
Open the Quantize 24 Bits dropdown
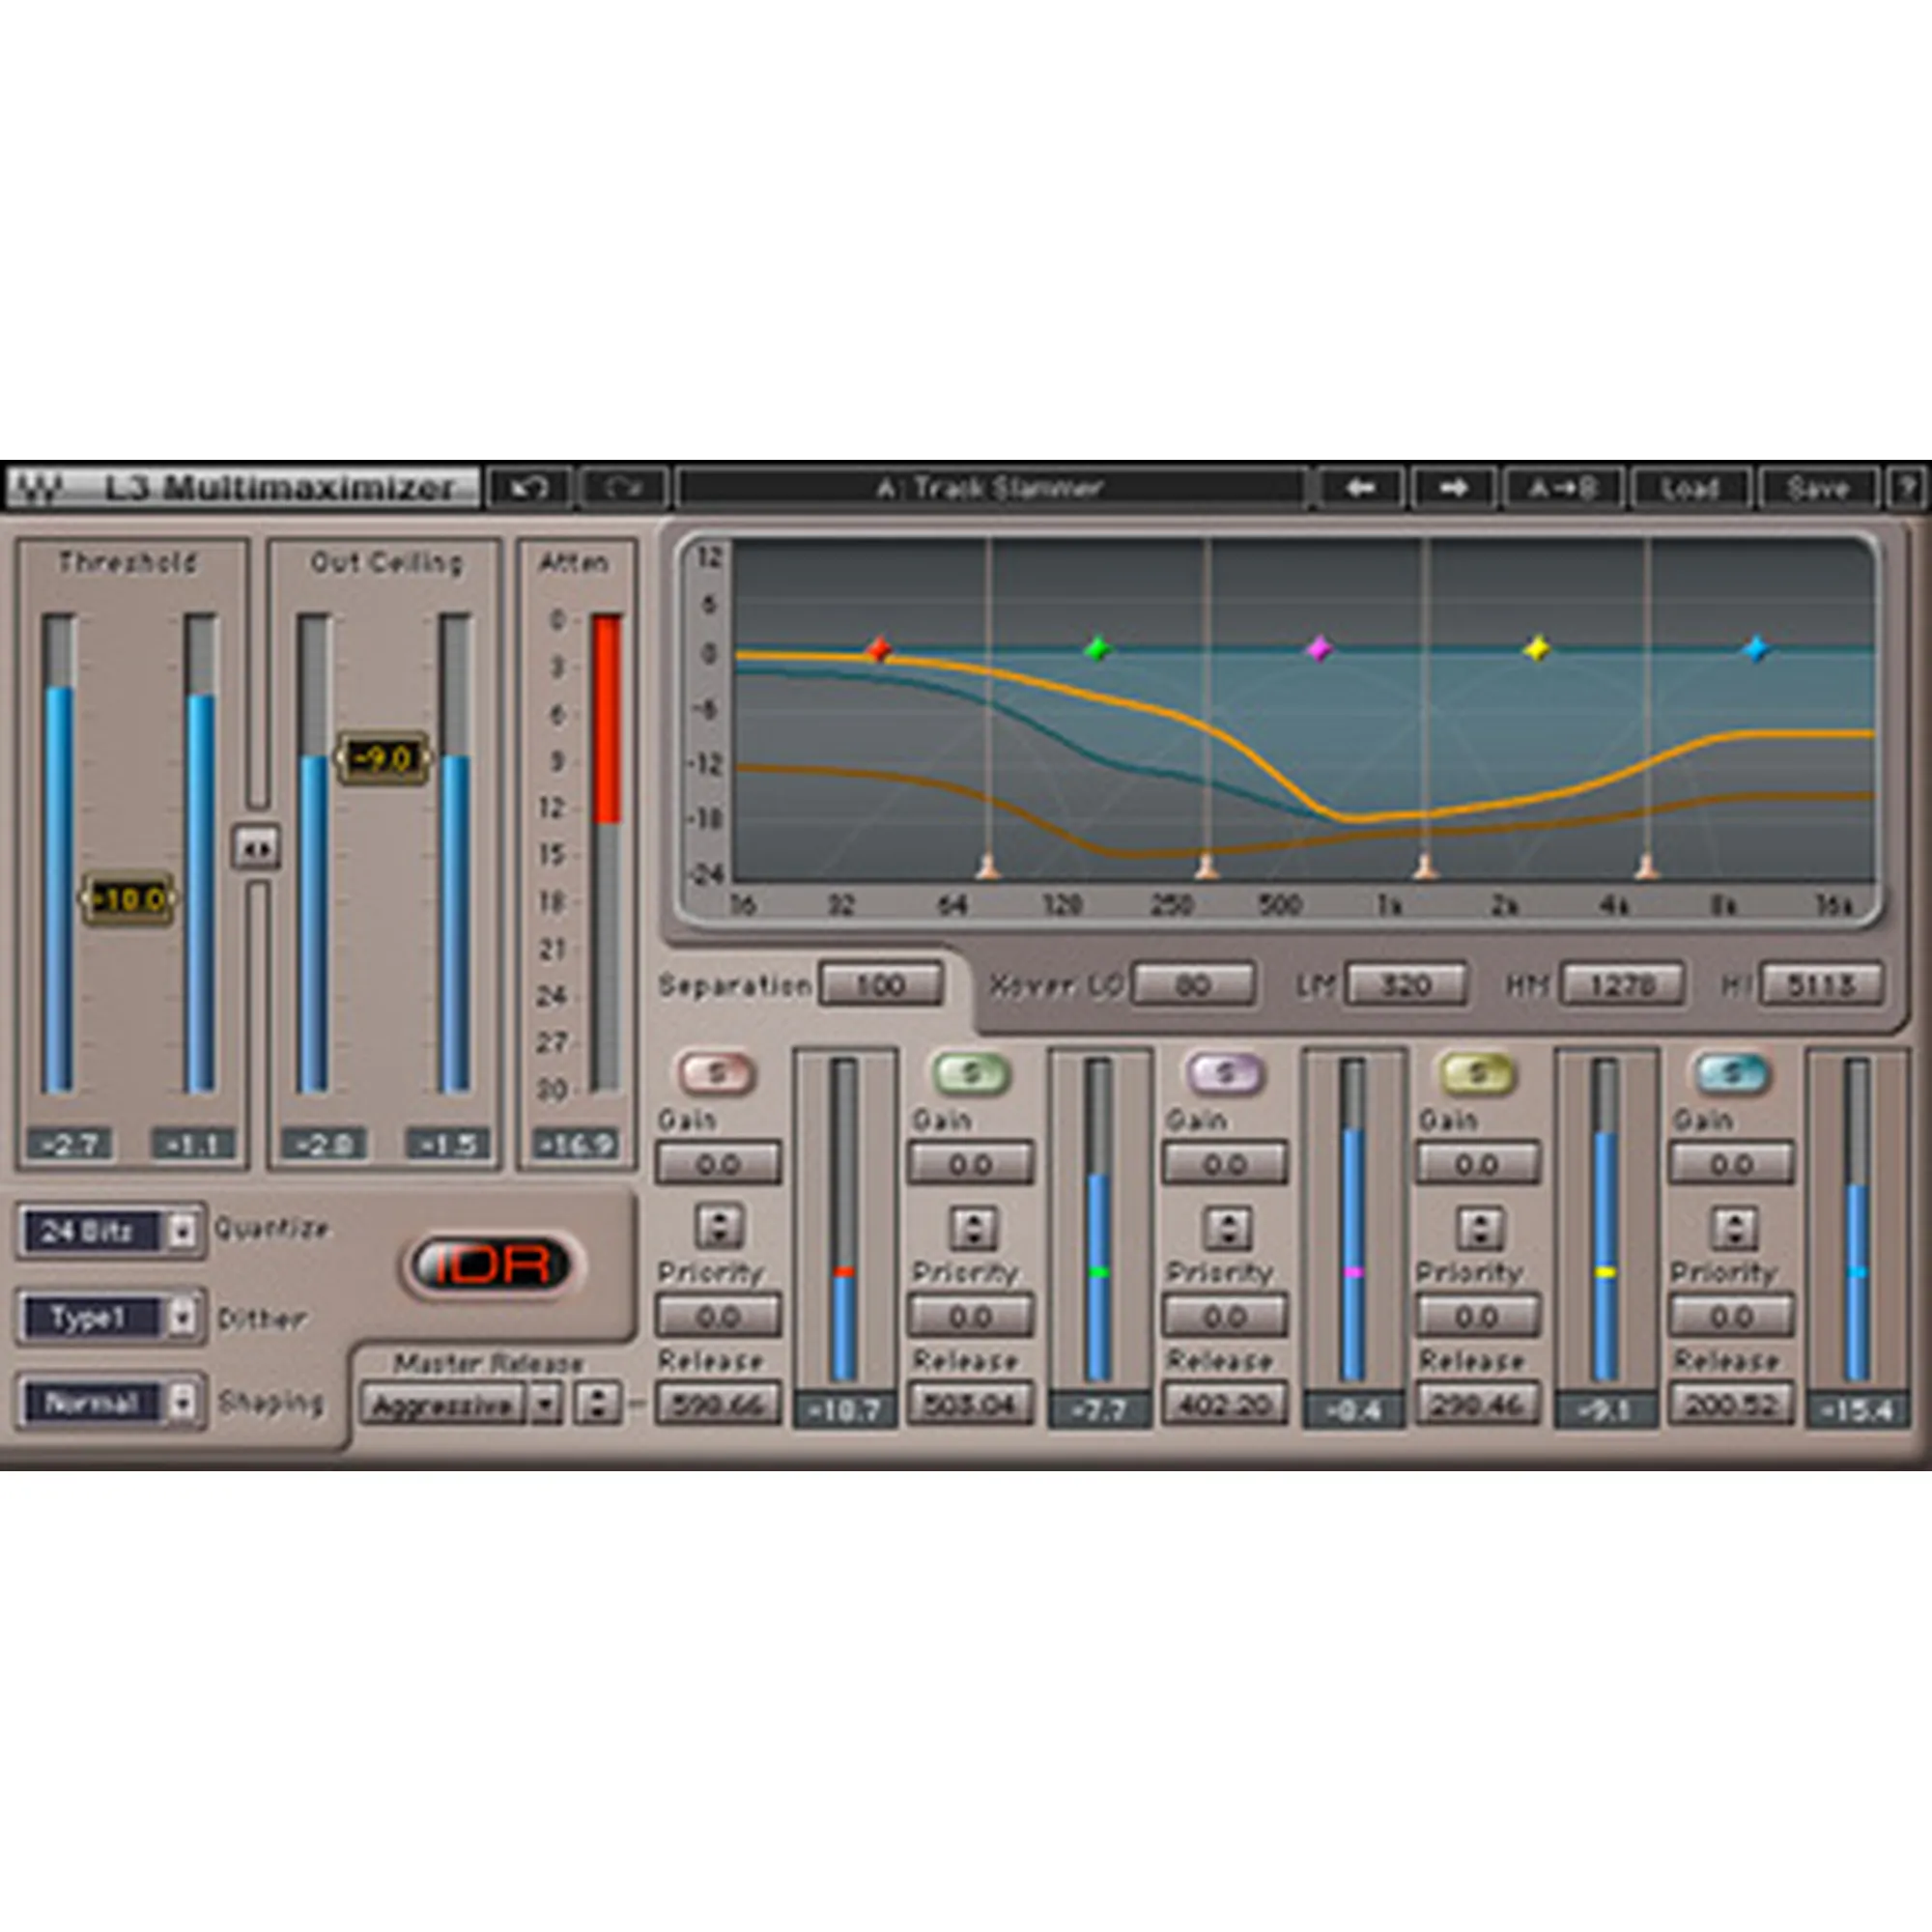tap(110, 1231)
